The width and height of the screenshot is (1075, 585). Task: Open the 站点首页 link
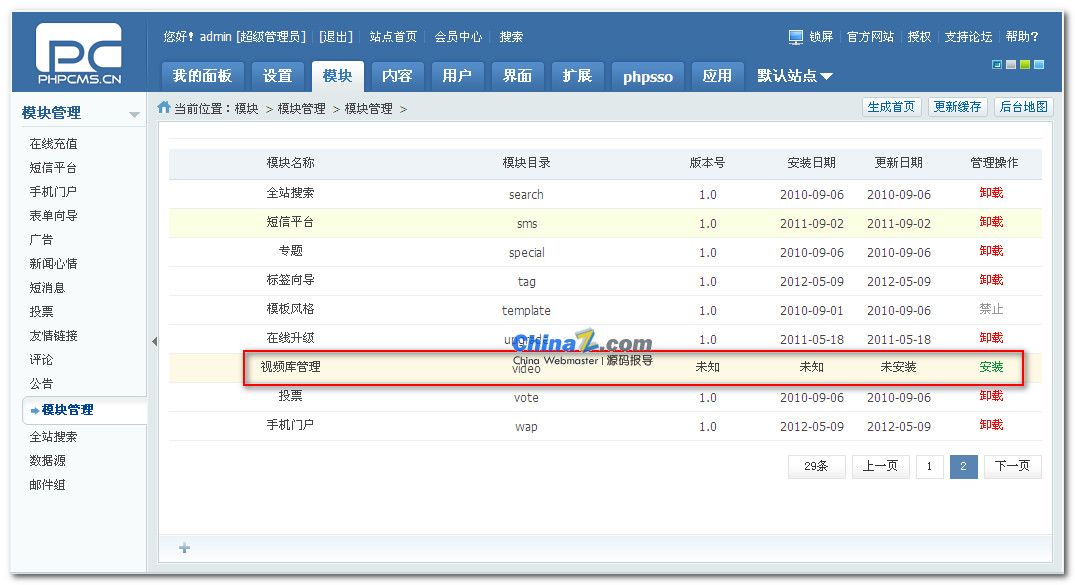(393, 37)
